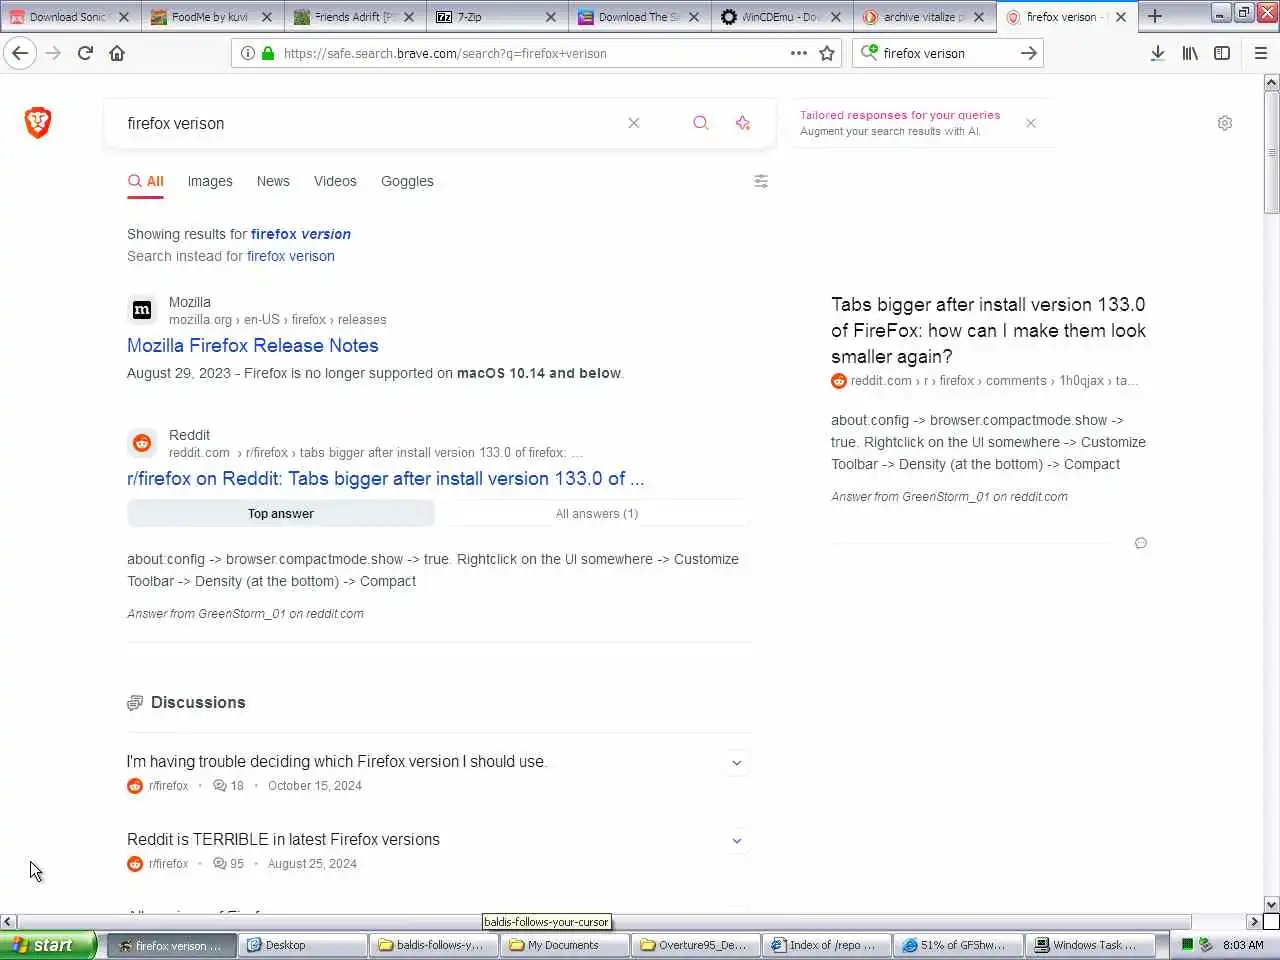Click the 'Discussions' section heading
The height and width of the screenshot is (960, 1280).
(x=198, y=702)
